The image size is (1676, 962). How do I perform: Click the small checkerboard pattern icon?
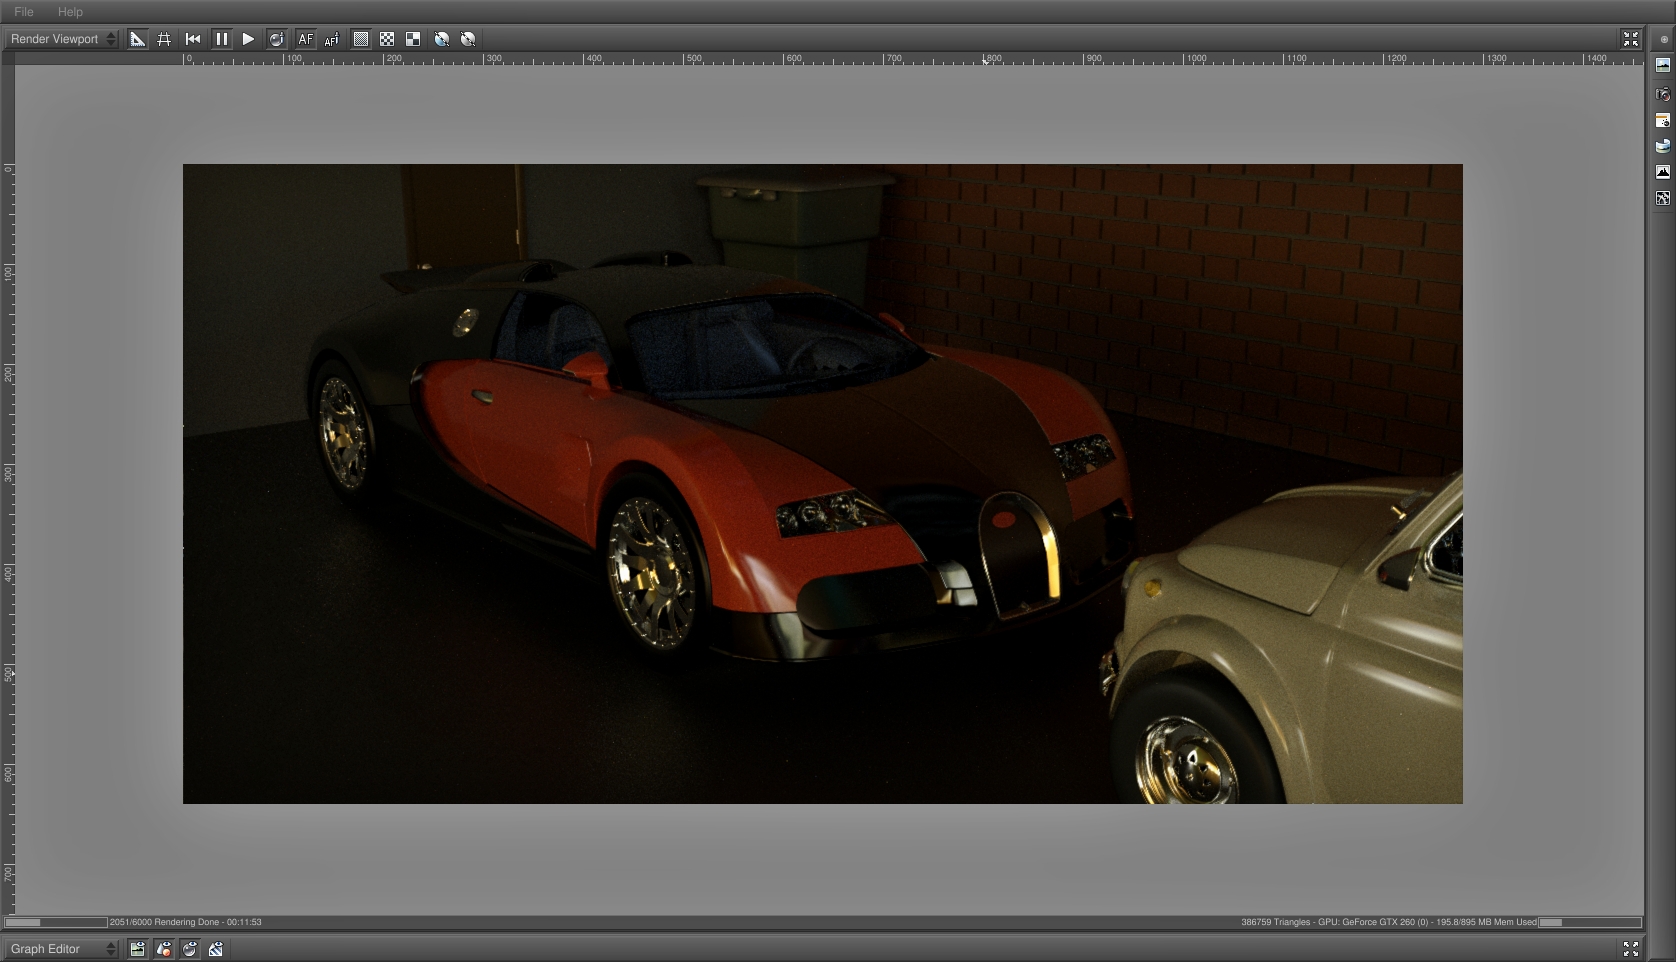[x=387, y=39]
